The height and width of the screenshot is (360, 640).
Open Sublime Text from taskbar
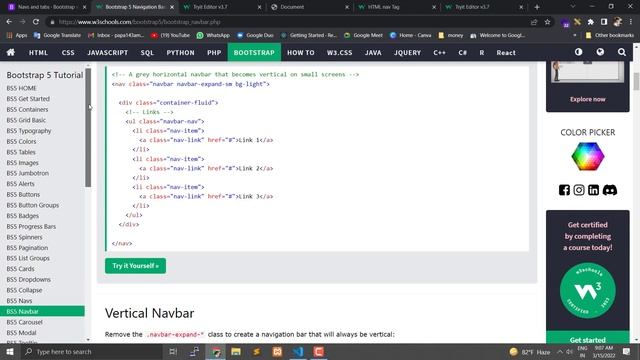click(x=256, y=351)
